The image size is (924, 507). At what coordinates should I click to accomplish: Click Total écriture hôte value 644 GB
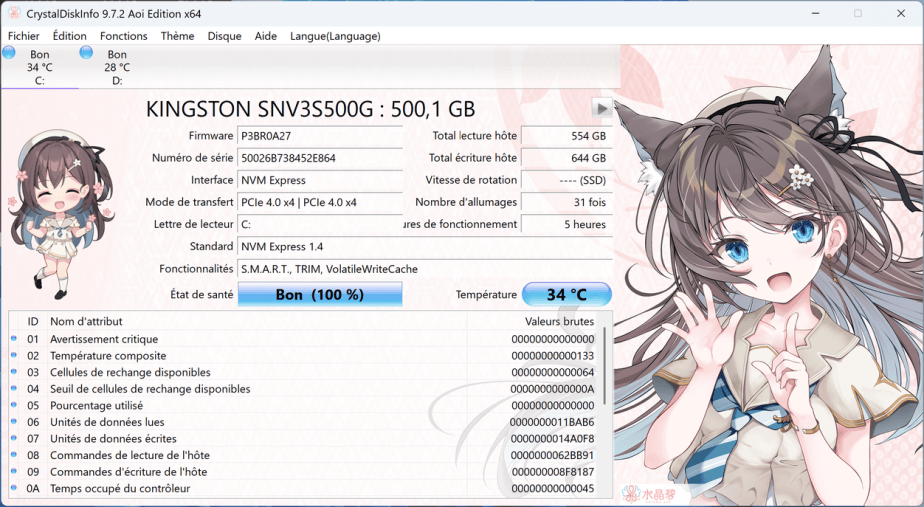click(567, 158)
